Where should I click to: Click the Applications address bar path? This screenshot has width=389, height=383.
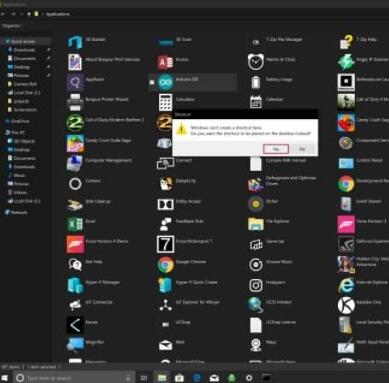coord(58,14)
